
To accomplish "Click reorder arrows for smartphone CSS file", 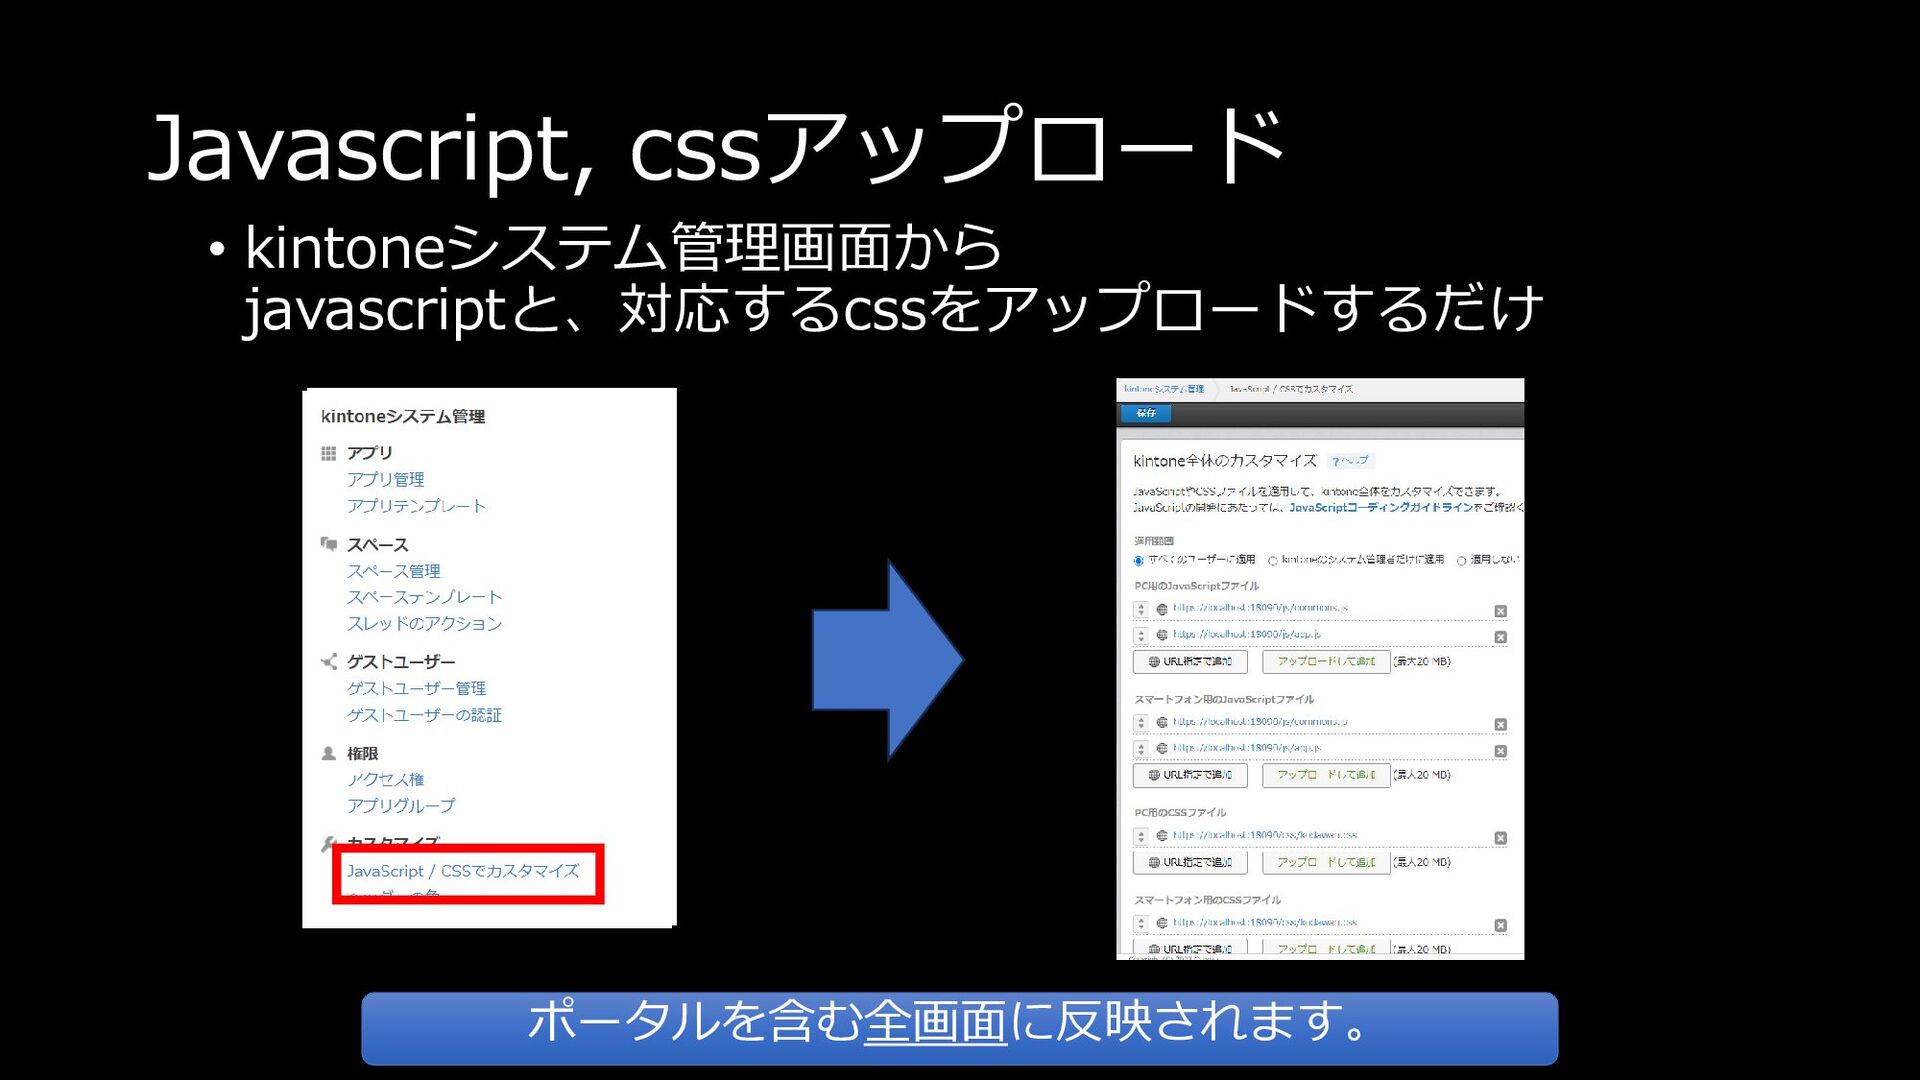I will pos(1141,923).
